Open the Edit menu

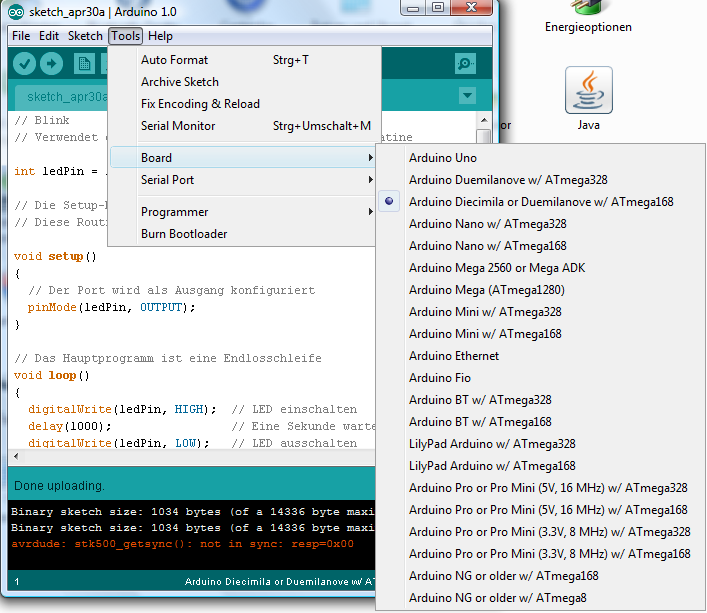[x=49, y=36]
